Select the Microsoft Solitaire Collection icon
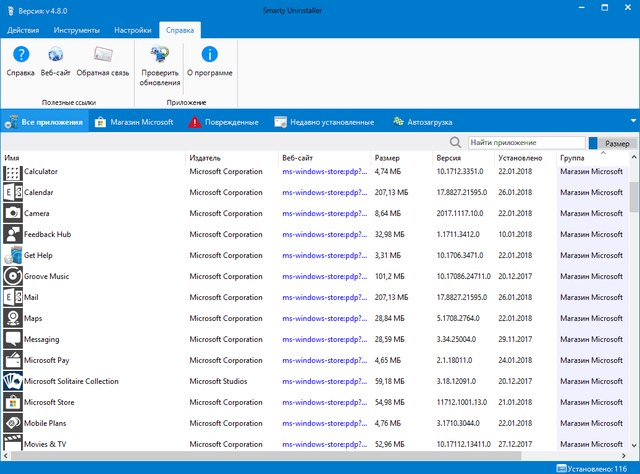Screen dimensions: 640x474 pyautogui.click(x=12, y=381)
